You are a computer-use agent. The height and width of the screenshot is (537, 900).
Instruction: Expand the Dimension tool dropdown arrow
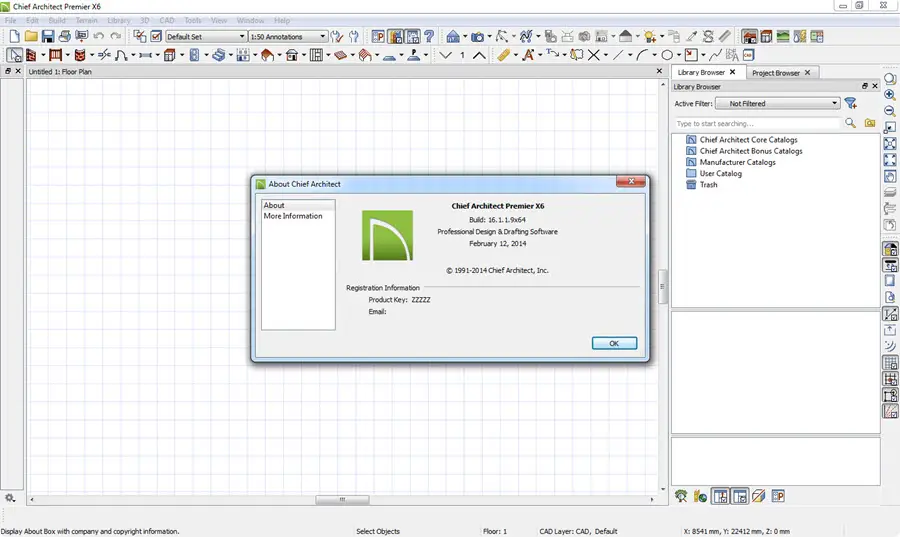pos(515,56)
